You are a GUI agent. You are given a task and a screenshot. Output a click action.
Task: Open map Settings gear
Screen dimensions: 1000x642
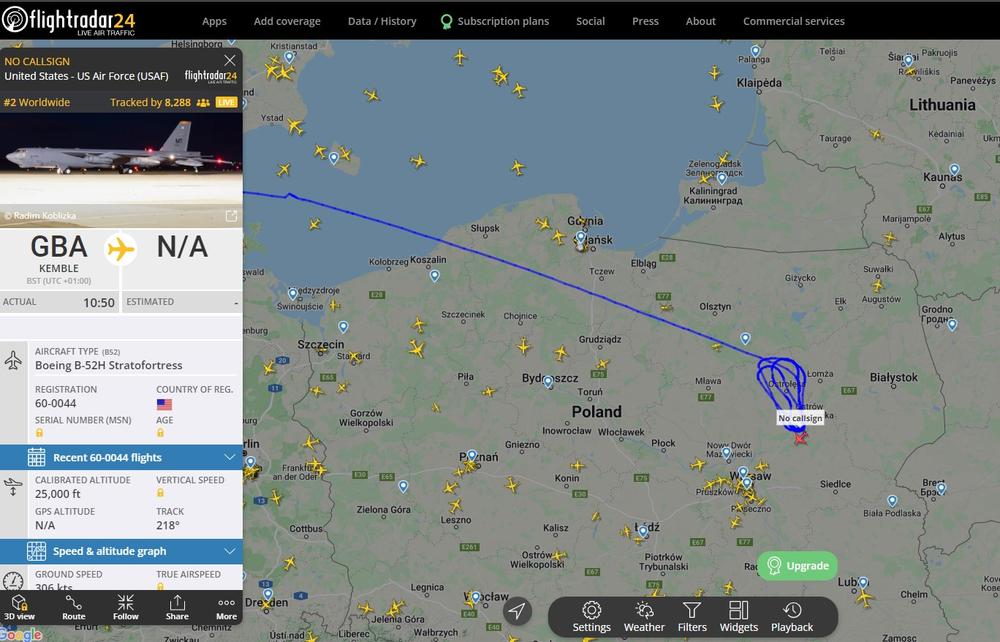pyautogui.click(x=591, y=616)
